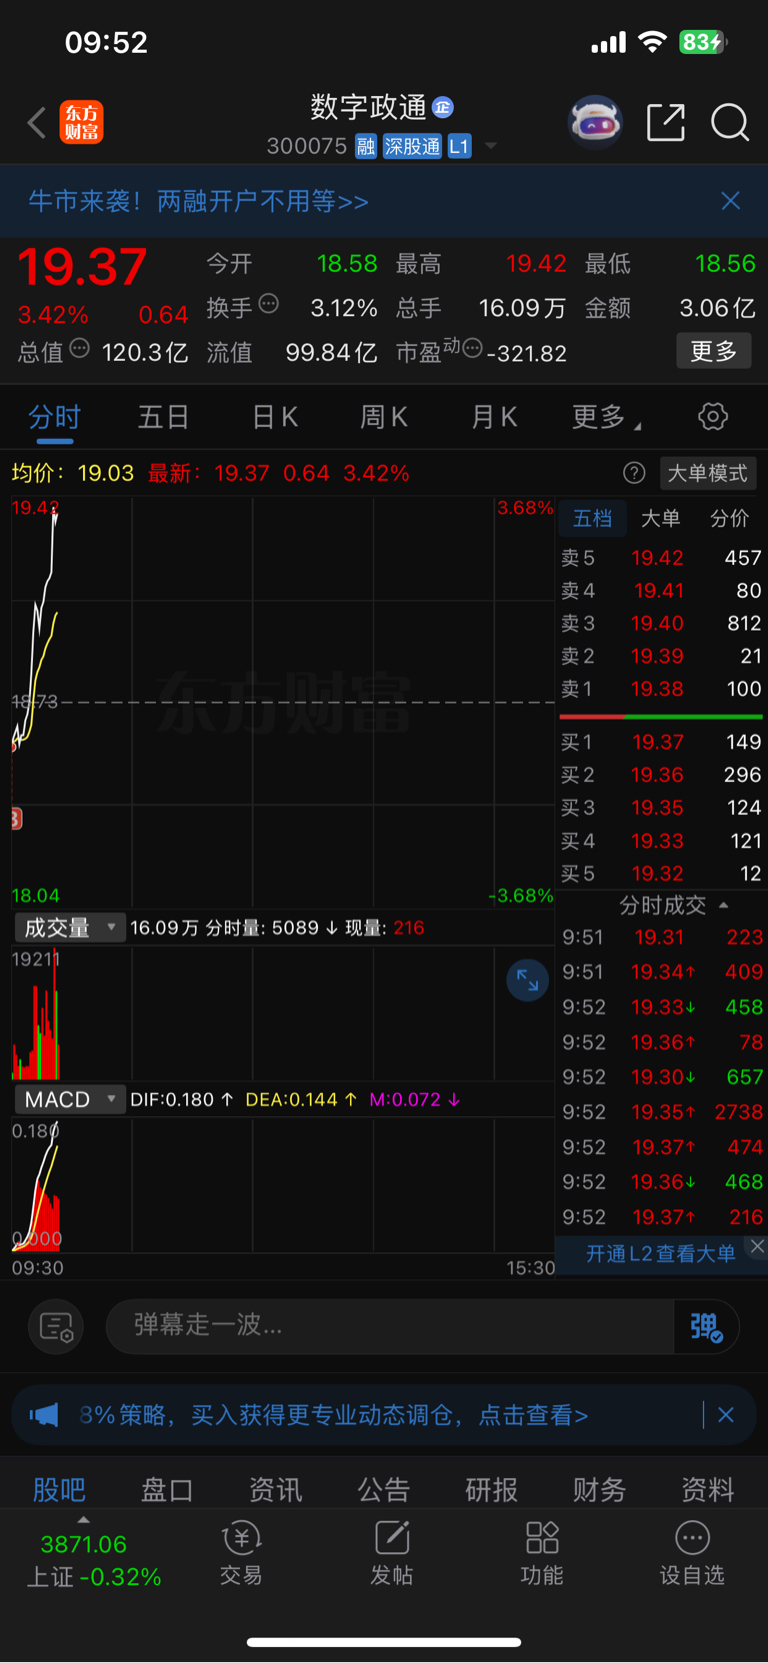
Task: Tap the 卖1 price 19.38 row
Action: tap(661, 689)
